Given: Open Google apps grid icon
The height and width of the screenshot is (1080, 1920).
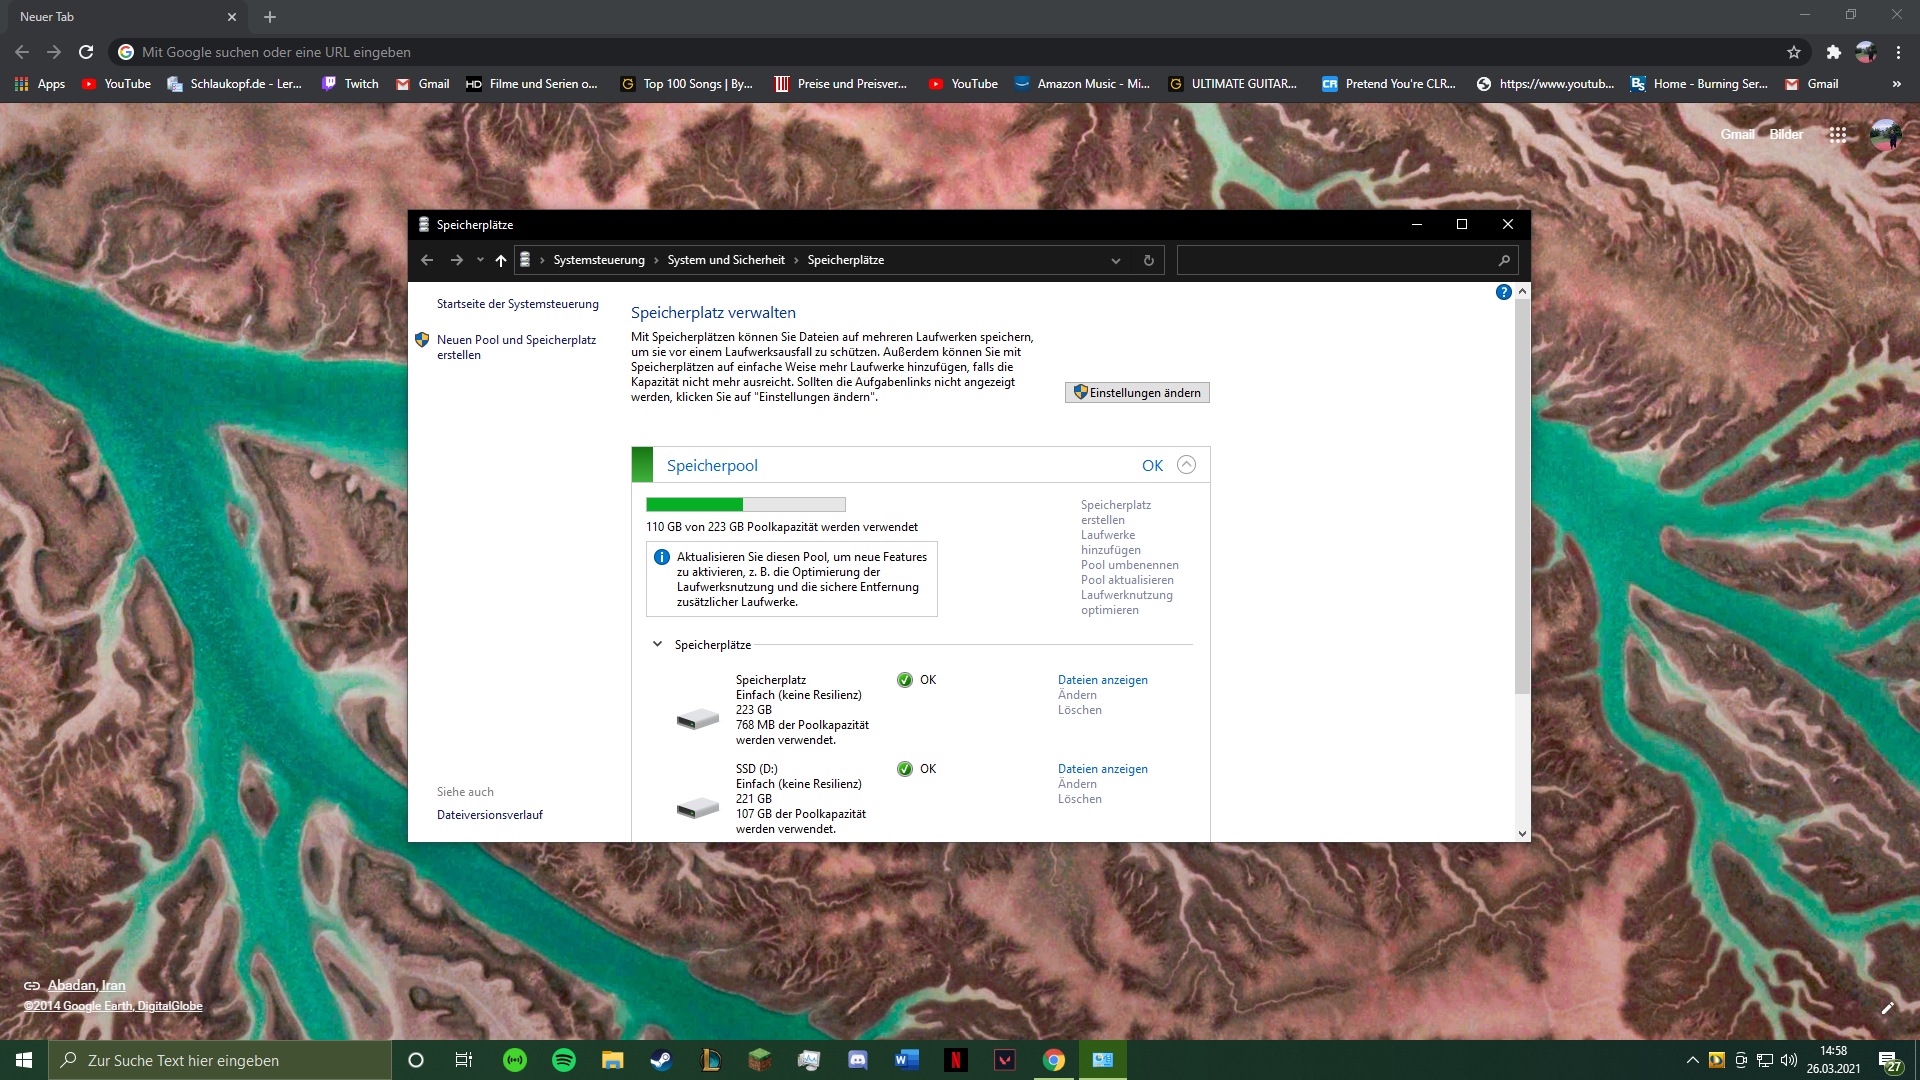Looking at the screenshot, I should pyautogui.click(x=1837, y=135).
